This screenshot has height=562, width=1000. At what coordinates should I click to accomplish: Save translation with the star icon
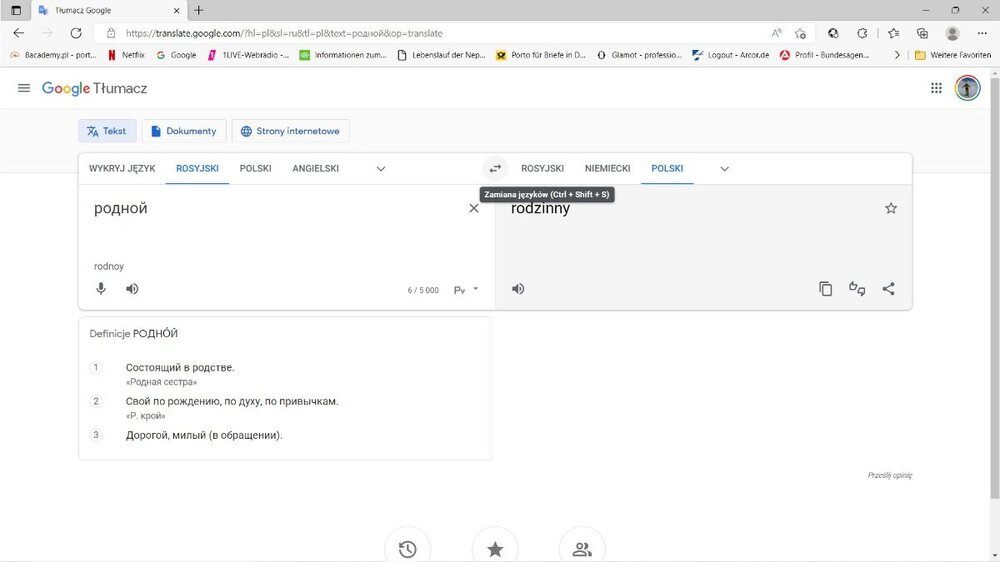pyautogui.click(x=891, y=208)
